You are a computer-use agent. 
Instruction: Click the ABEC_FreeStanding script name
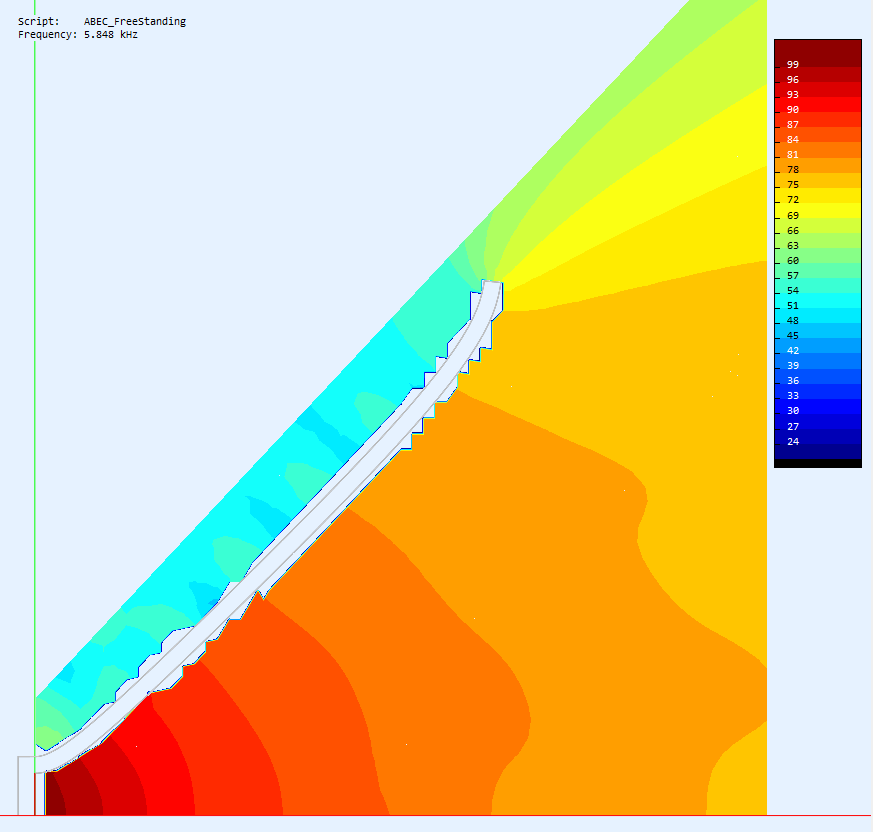[x=135, y=22]
